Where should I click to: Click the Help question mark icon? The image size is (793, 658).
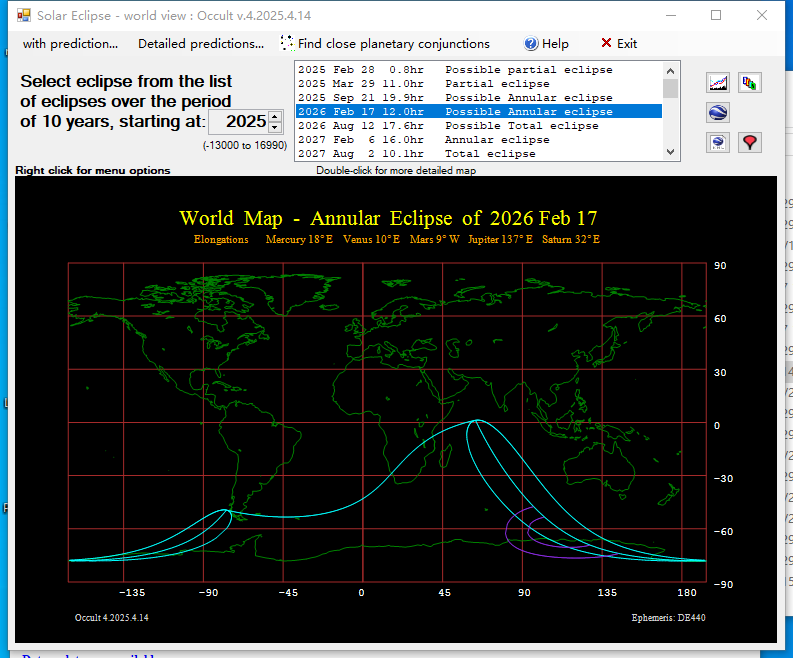click(x=531, y=44)
